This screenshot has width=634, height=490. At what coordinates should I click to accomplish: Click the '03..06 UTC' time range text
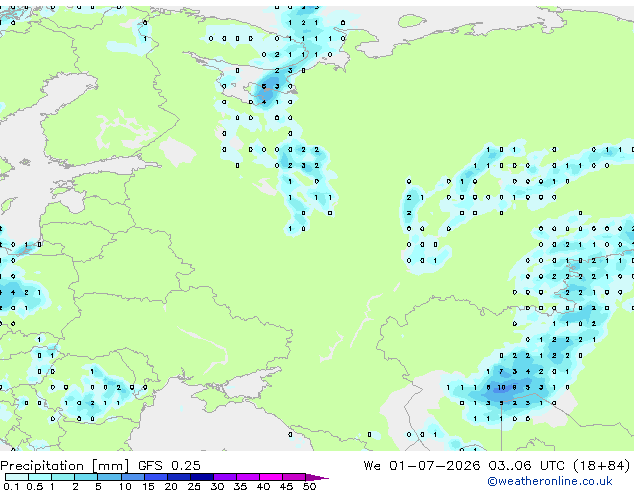[x=526, y=466]
